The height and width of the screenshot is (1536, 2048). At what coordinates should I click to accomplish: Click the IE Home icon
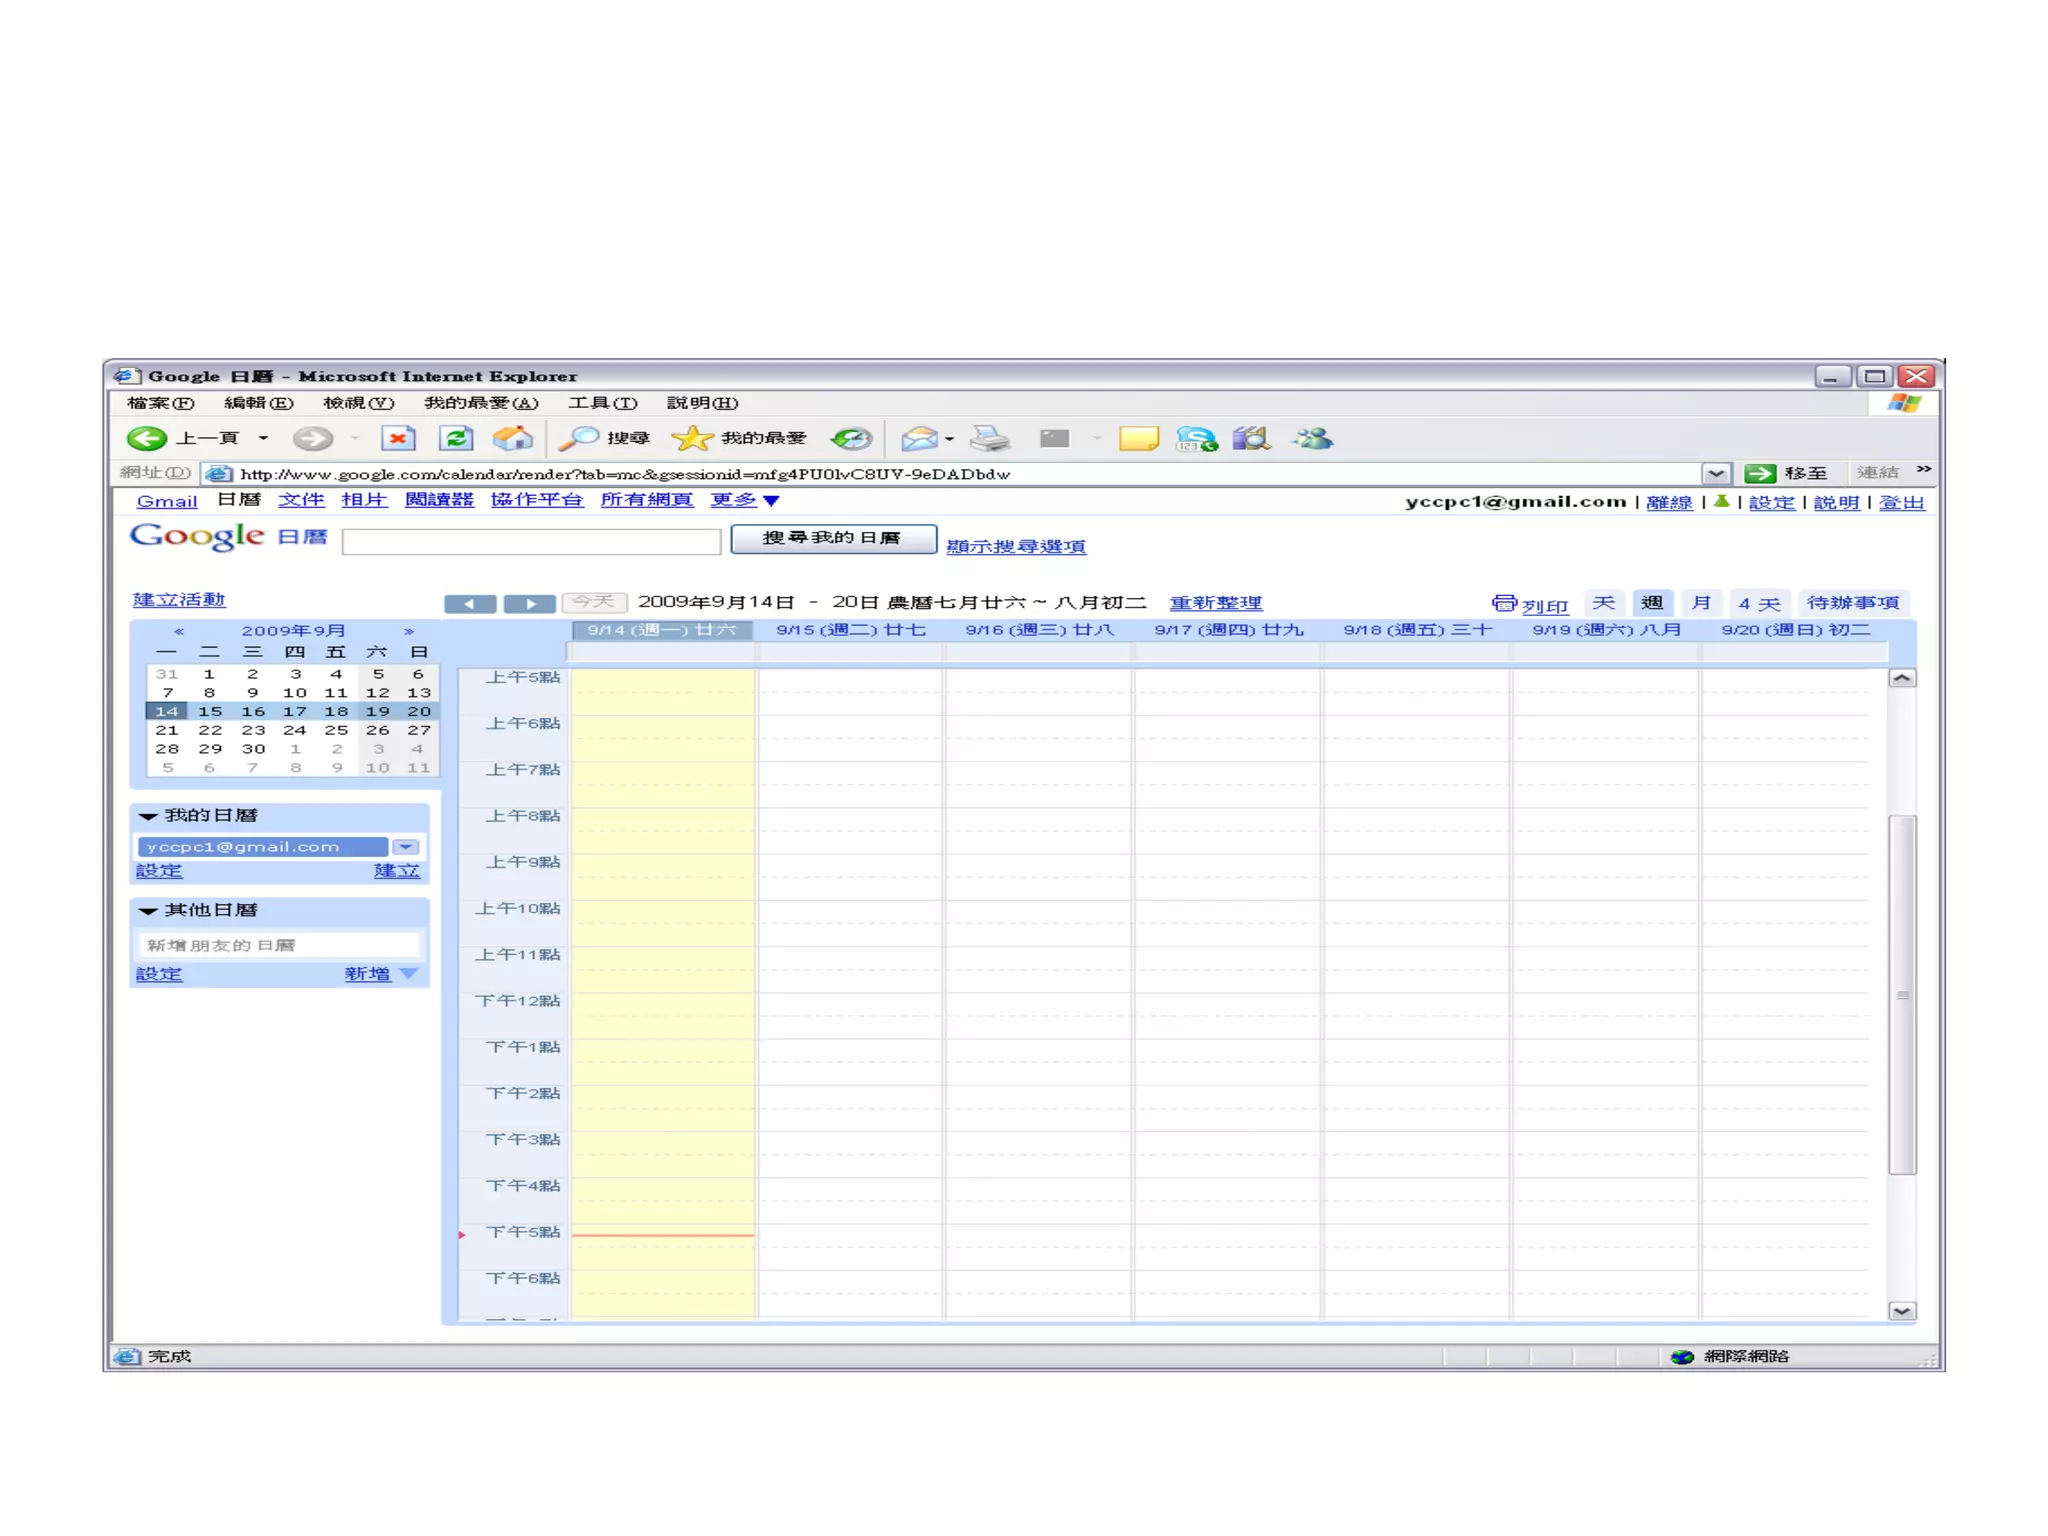(x=513, y=438)
